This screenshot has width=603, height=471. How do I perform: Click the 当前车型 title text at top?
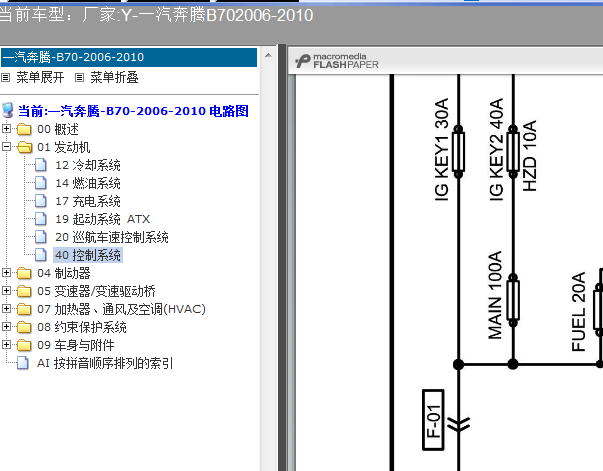[x=156, y=15]
